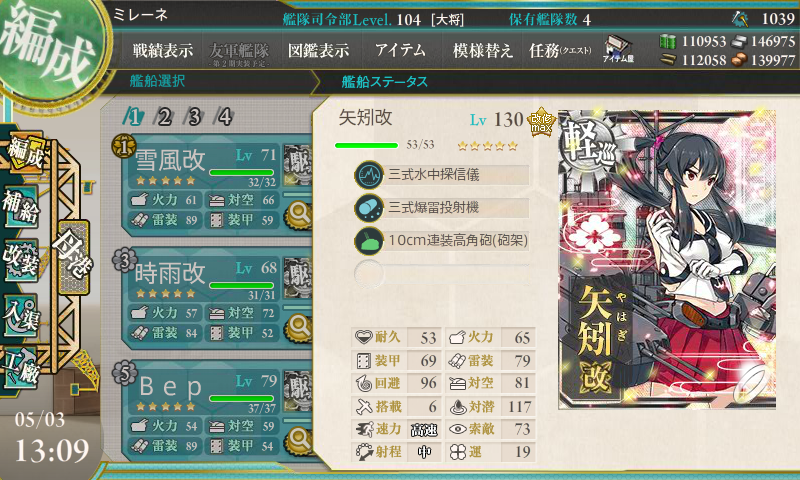Open the 模様替え furniture menu
800x480 pixels.
pos(482,50)
